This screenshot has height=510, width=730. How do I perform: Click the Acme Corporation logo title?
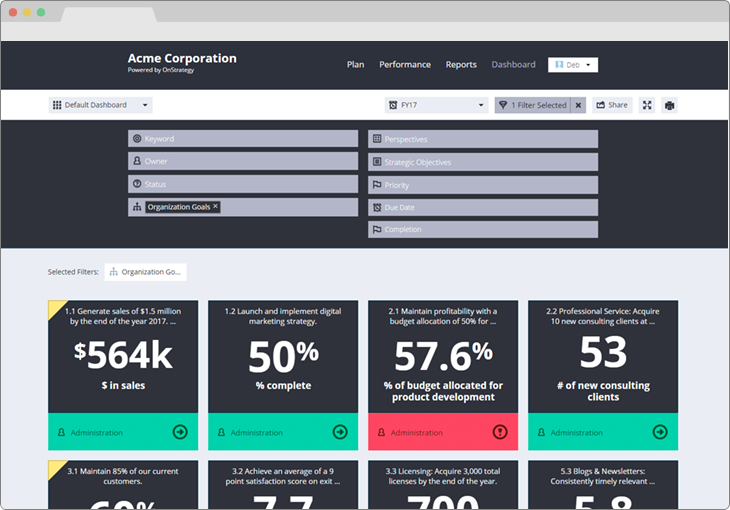(x=182, y=58)
